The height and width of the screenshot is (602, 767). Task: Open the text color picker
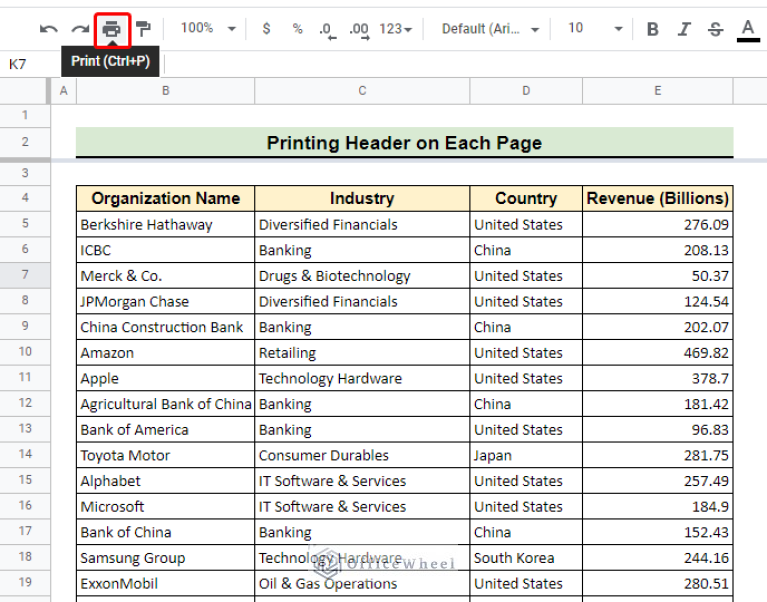pos(748,29)
